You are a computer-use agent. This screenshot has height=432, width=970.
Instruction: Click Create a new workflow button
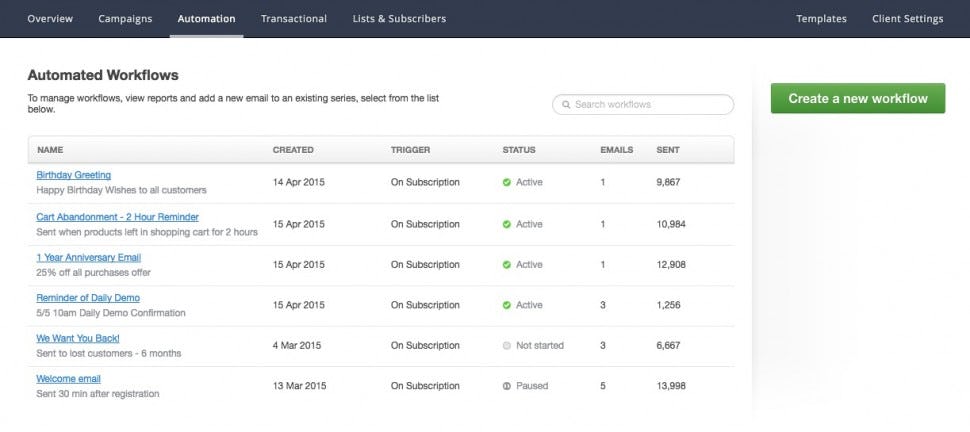point(857,98)
